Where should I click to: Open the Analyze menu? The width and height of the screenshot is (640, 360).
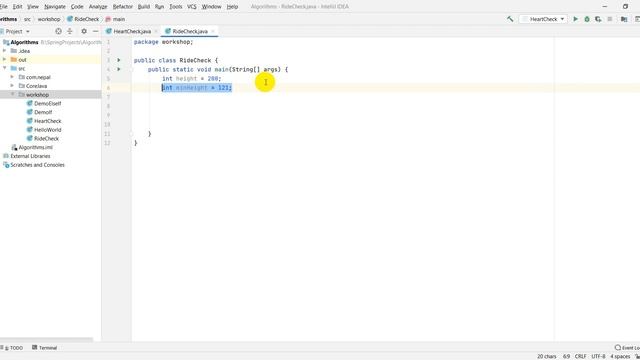click(98, 7)
